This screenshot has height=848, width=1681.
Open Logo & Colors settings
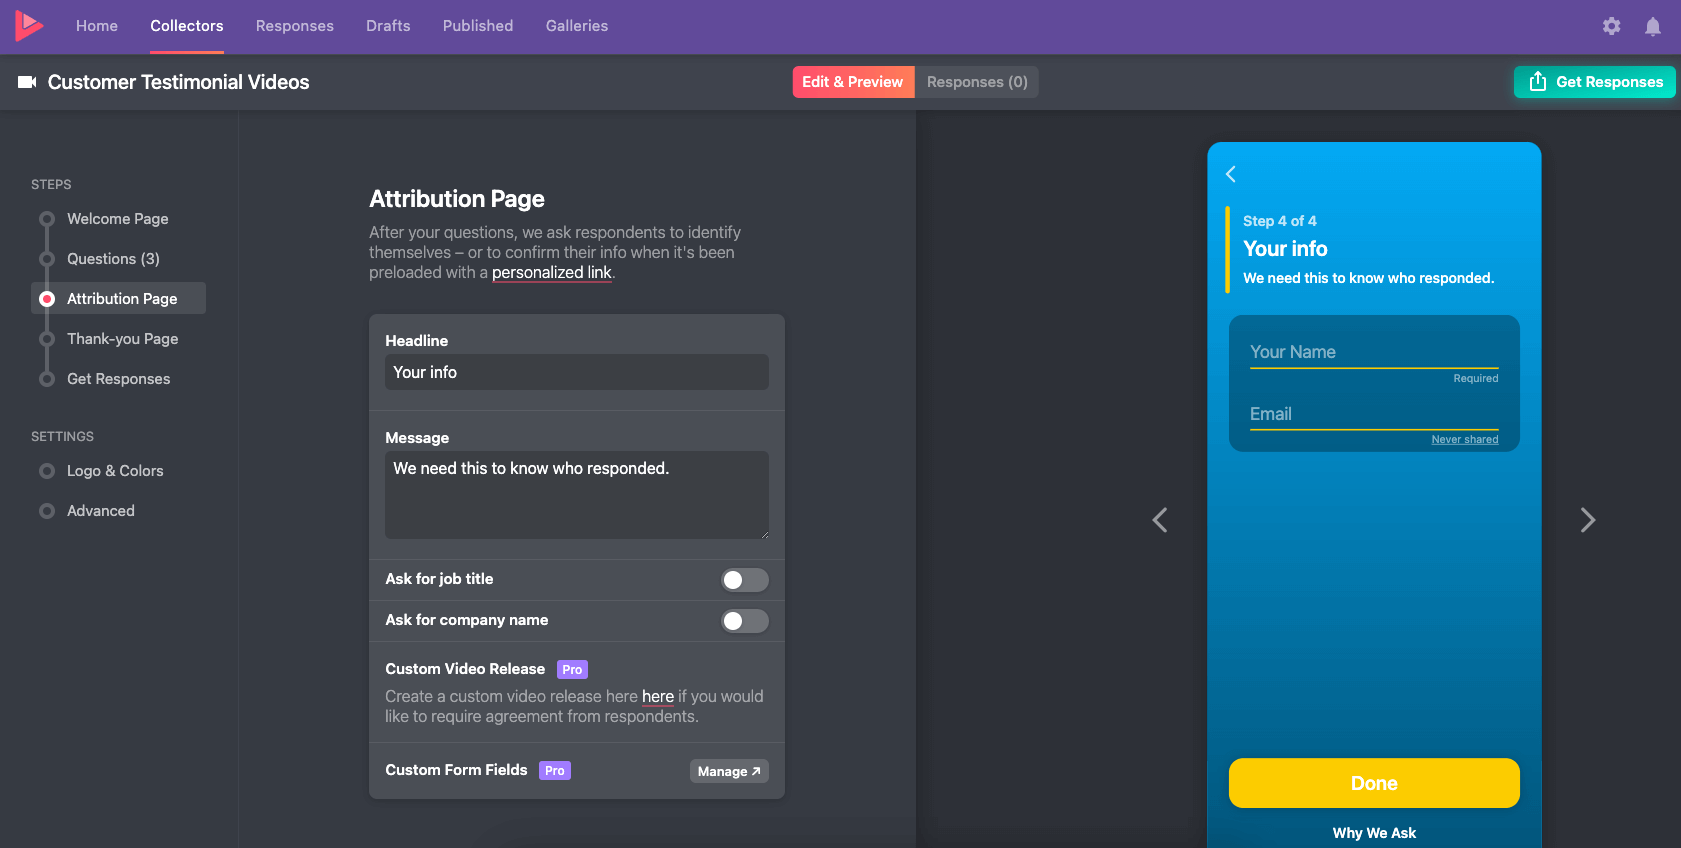click(115, 471)
